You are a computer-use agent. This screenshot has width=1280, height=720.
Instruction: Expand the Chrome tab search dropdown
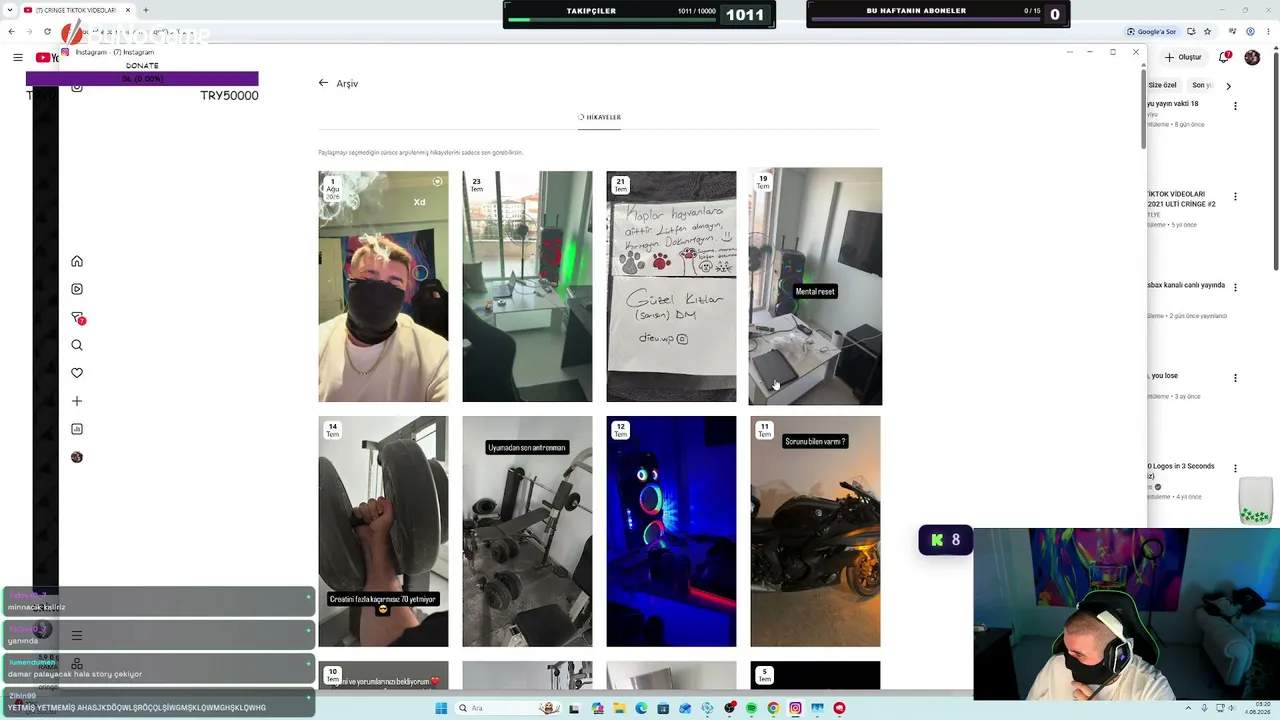10,10
